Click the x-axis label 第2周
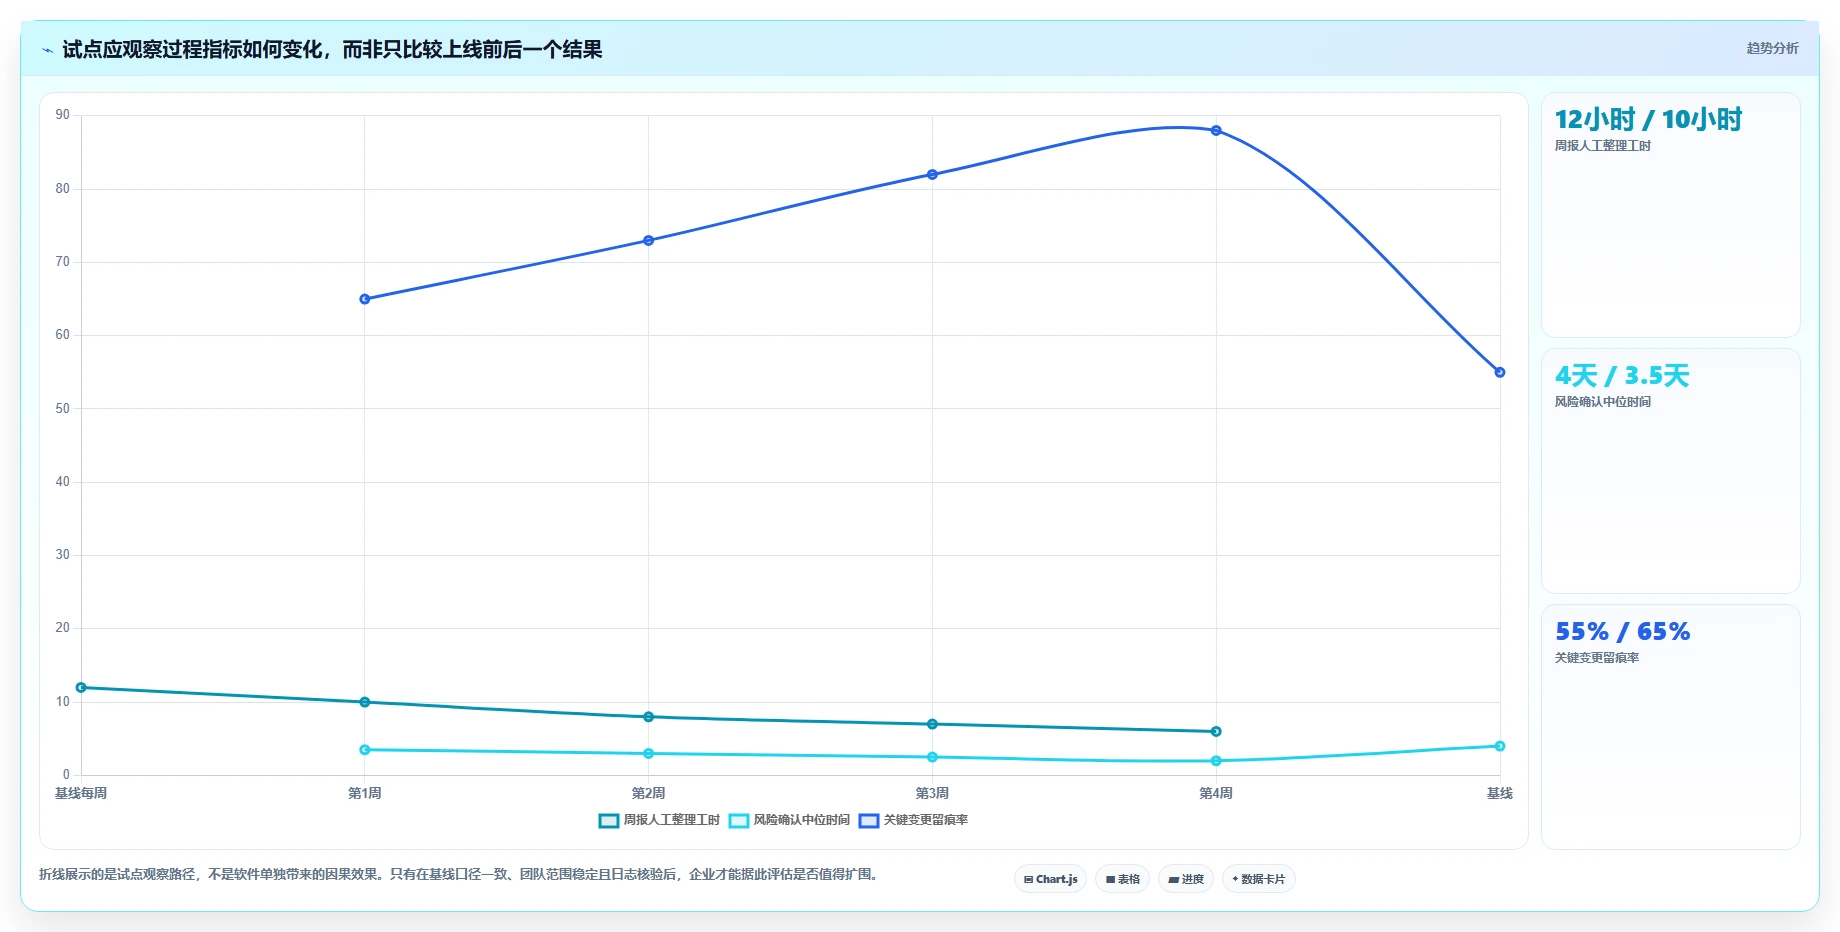Screen dimensions: 1840x932 click(648, 793)
